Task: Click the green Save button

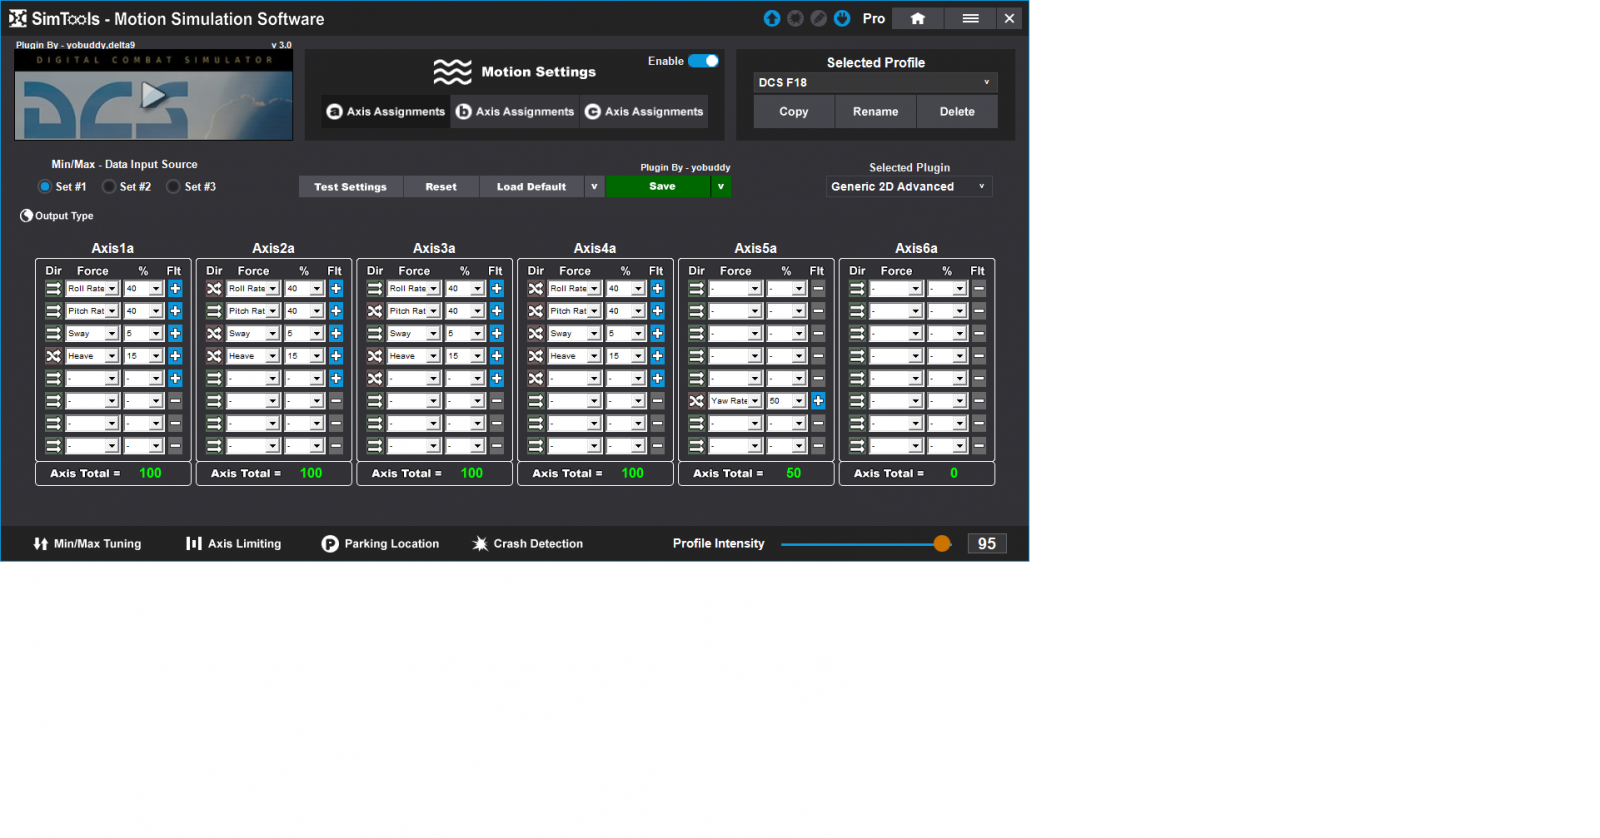Action: [658, 186]
